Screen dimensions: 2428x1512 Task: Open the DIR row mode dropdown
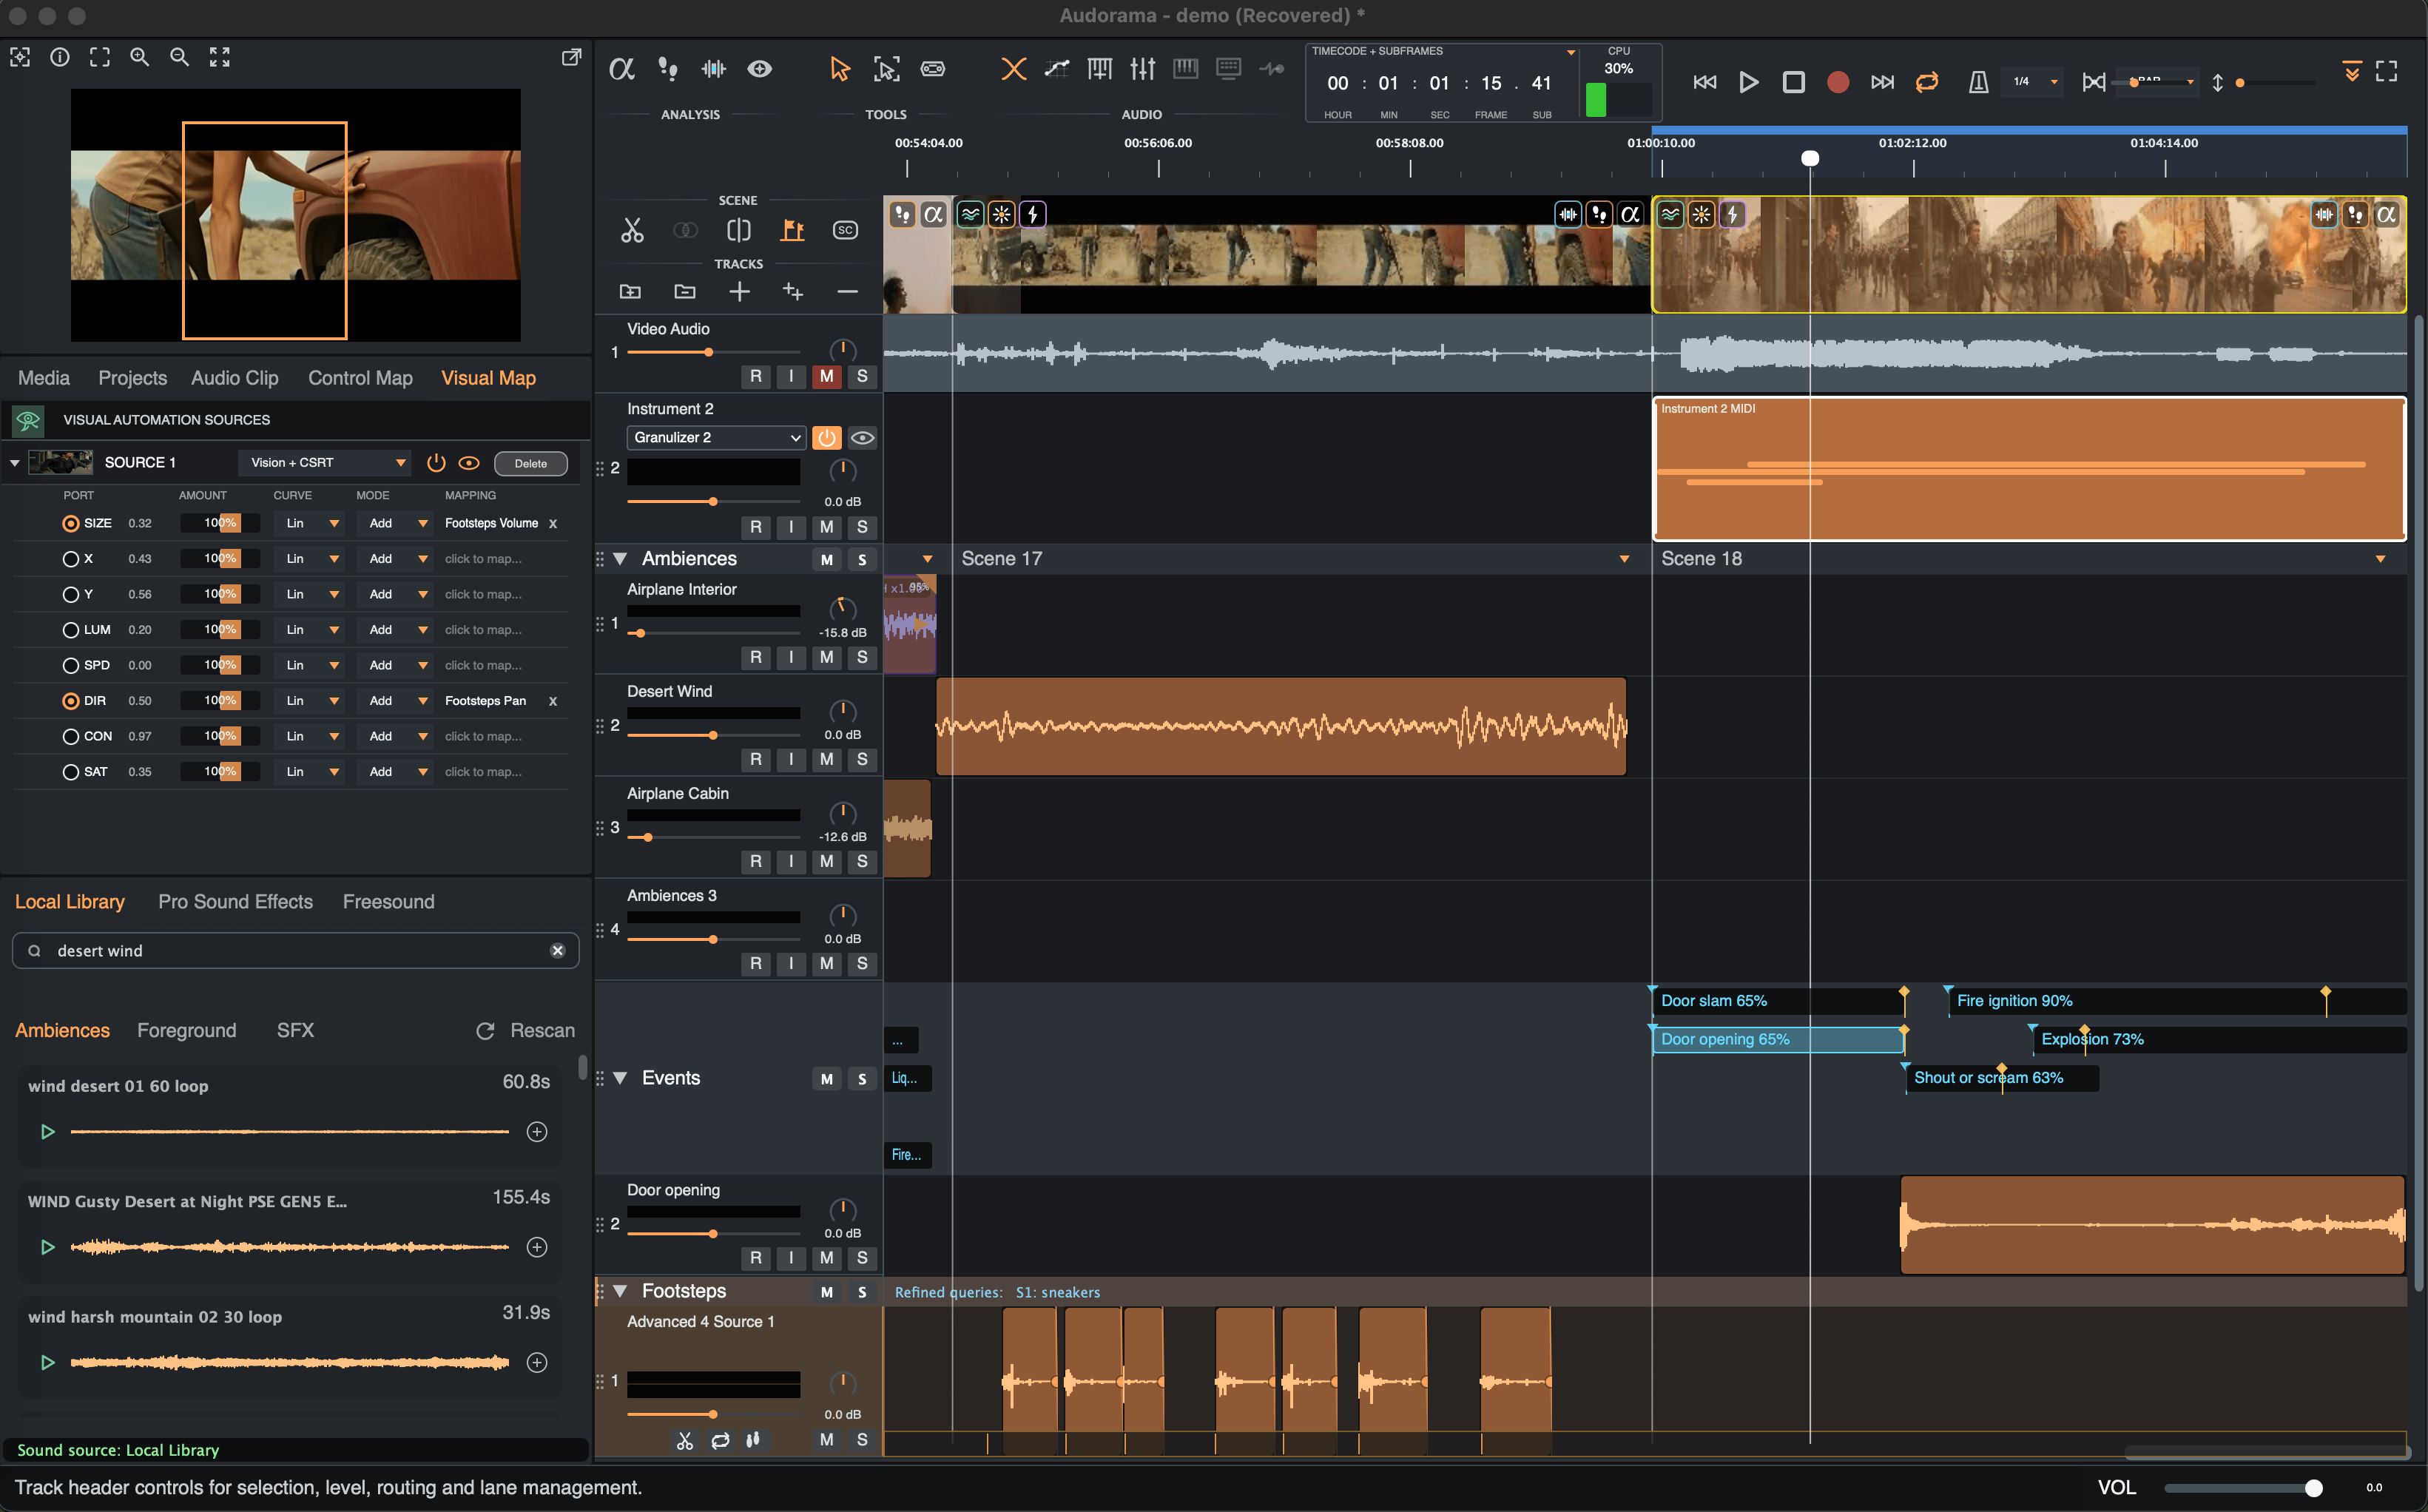(396, 701)
